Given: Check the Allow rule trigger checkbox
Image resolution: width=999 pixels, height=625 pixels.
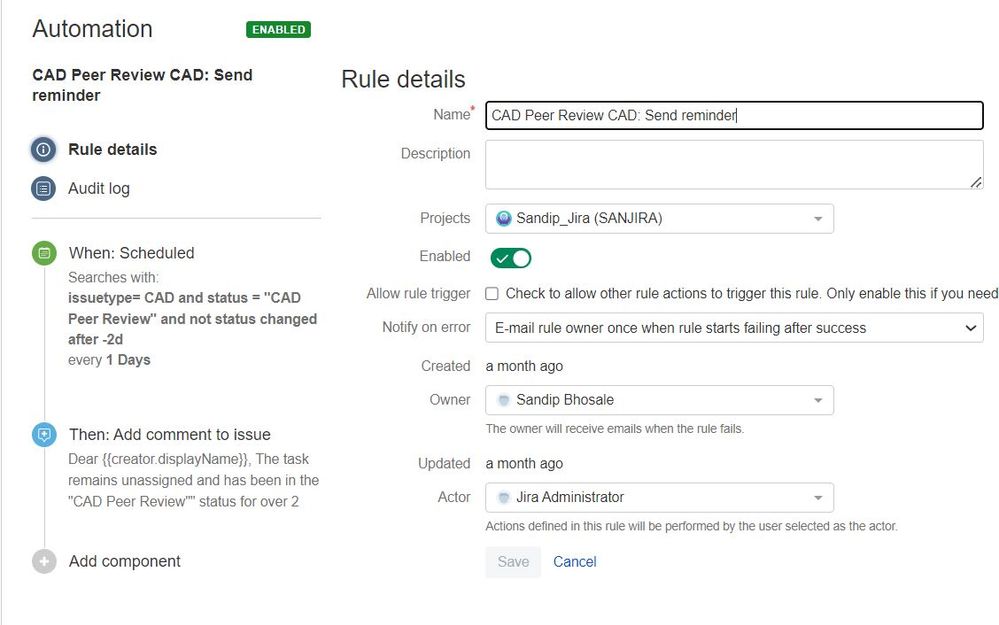Looking at the screenshot, I should click(x=492, y=294).
